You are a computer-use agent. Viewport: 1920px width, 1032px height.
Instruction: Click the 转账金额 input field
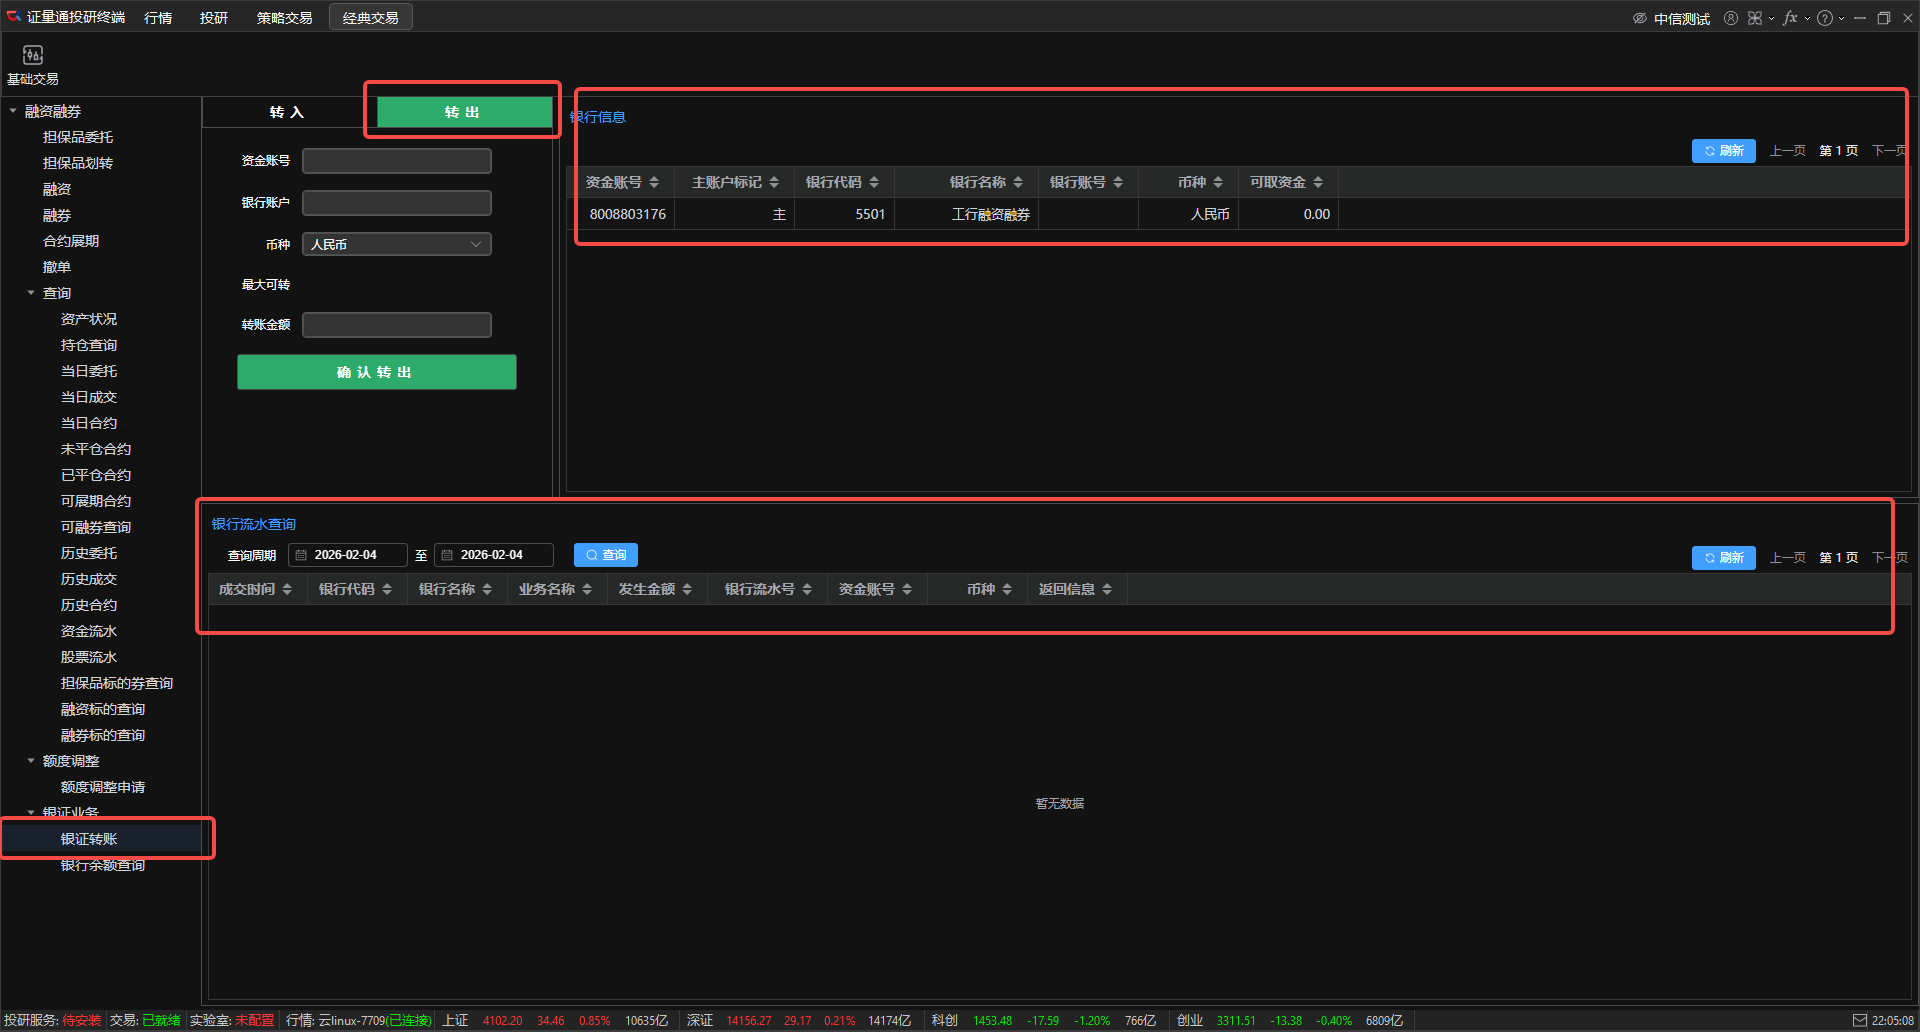tap(397, 325)
